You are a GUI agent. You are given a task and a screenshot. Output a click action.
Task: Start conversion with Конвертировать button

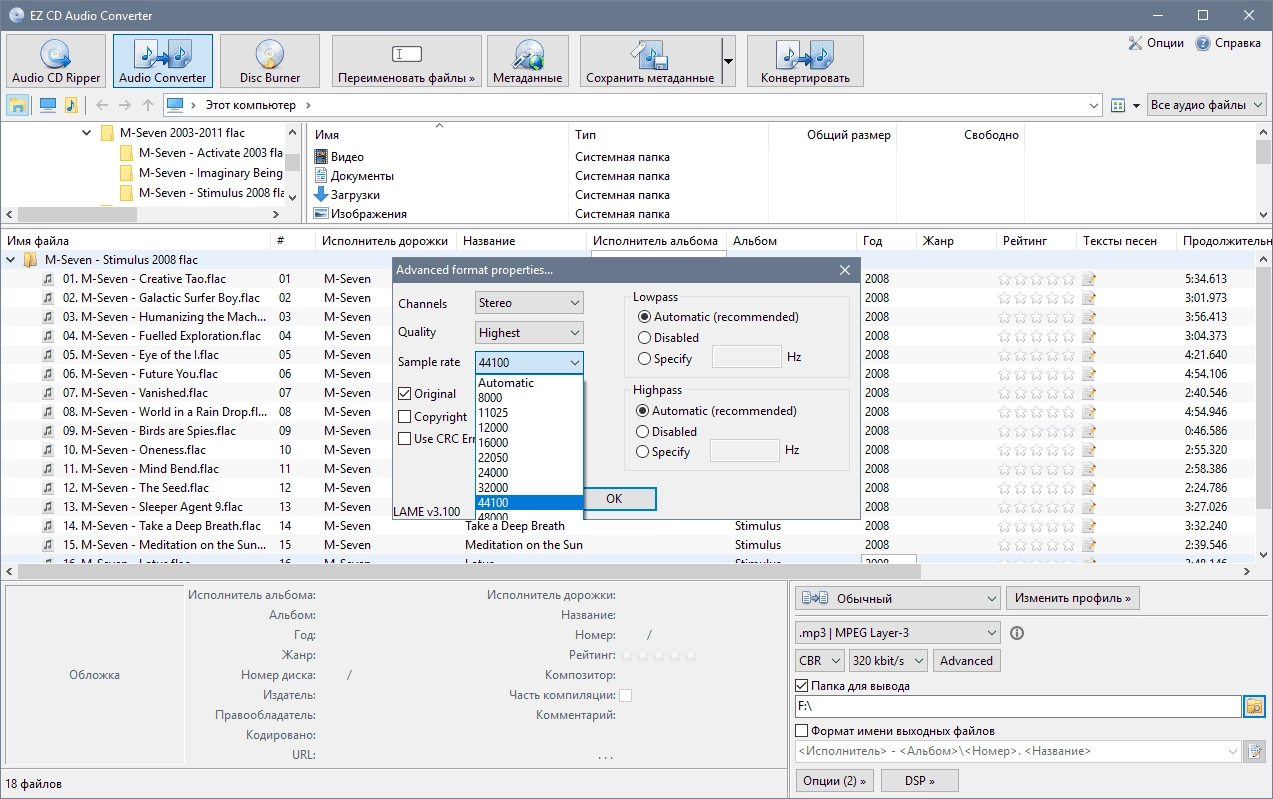pos(805,61)
